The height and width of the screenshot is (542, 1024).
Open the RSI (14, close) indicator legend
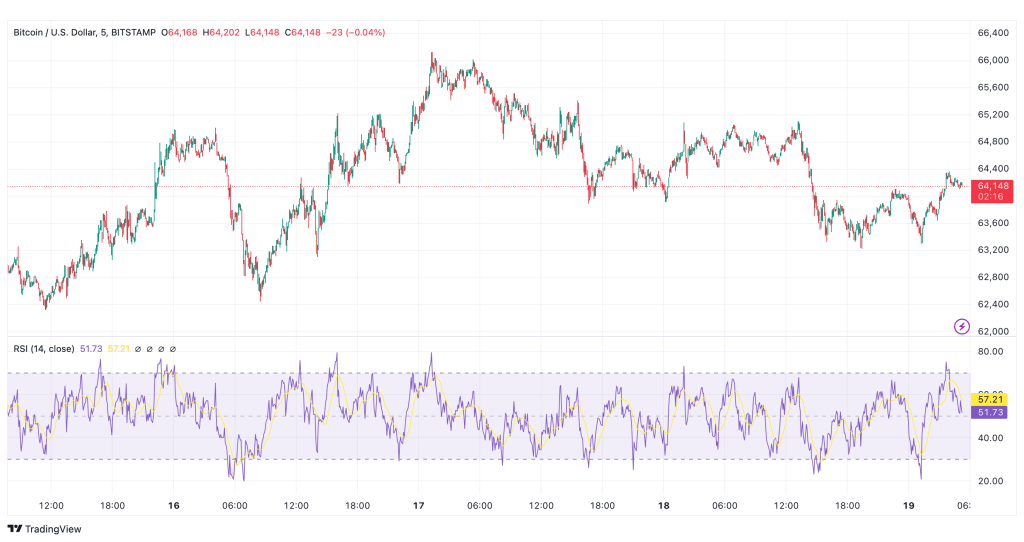44,349
